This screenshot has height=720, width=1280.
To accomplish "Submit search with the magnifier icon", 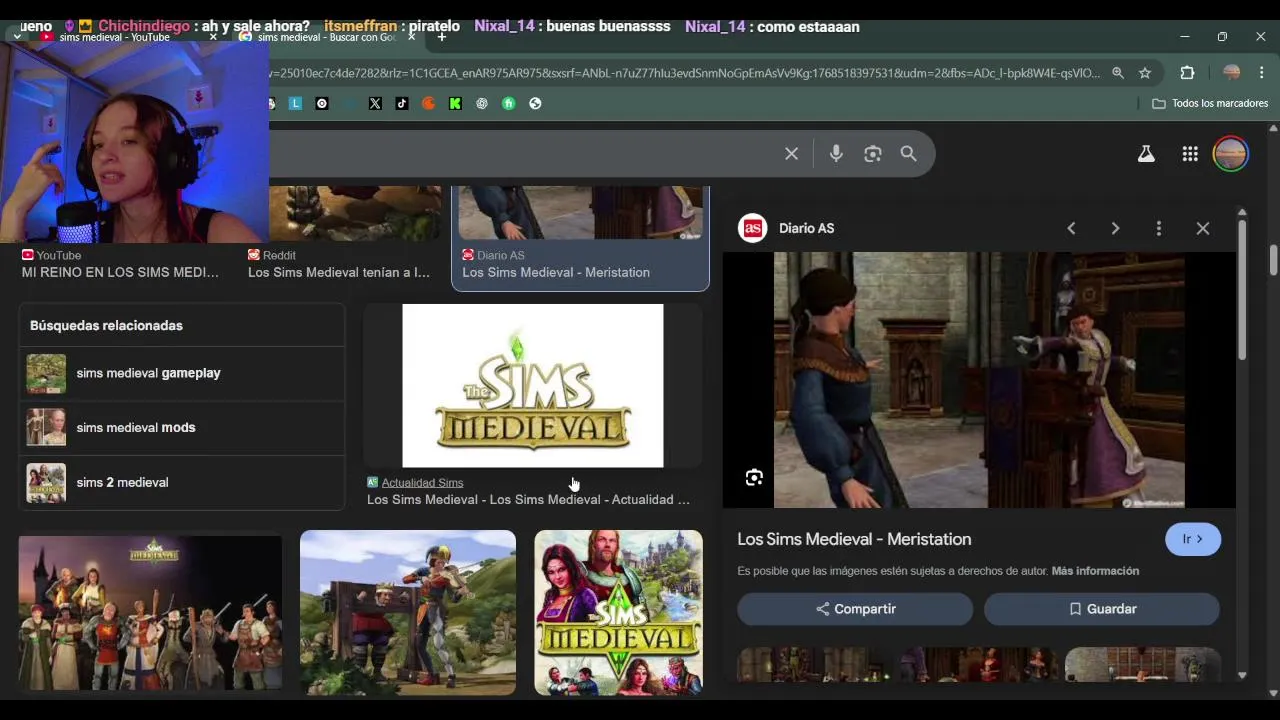I will tap(908, 154).
